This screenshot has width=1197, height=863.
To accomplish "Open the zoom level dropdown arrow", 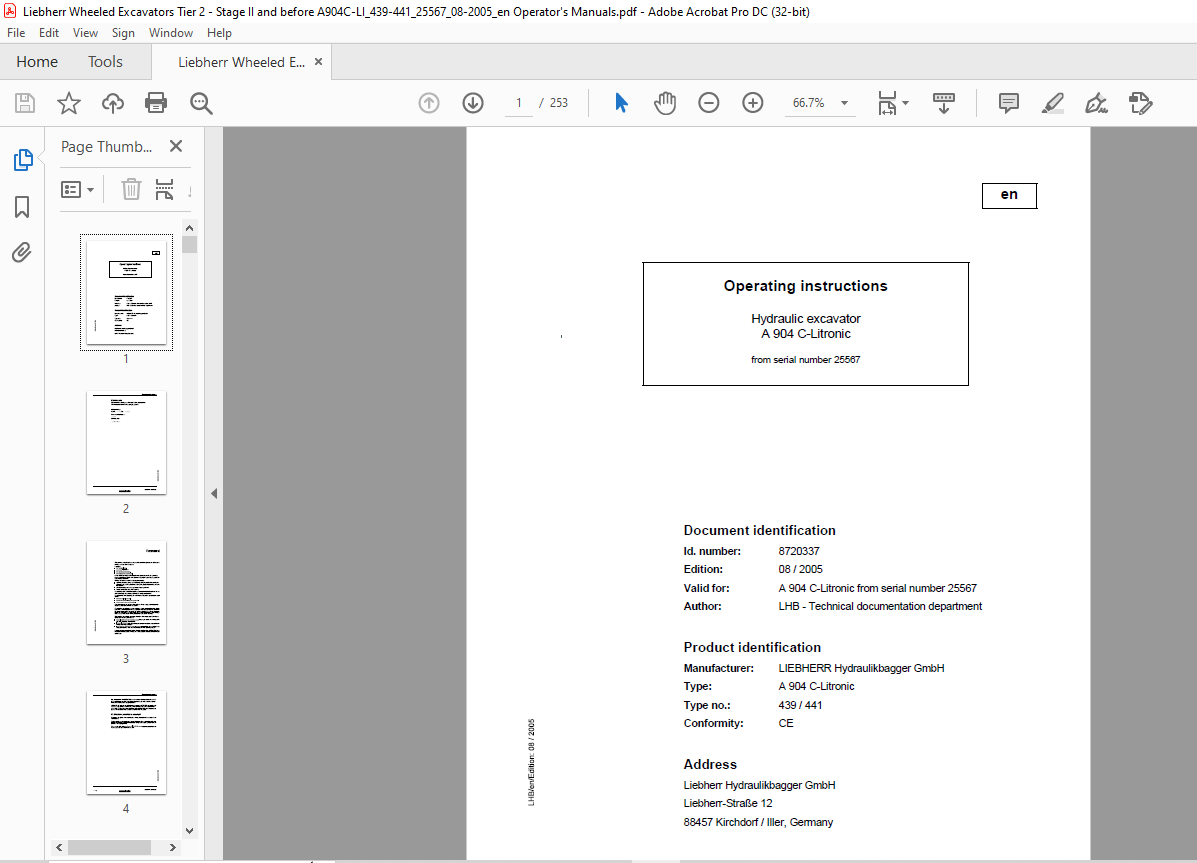I will tap(844, 103).
